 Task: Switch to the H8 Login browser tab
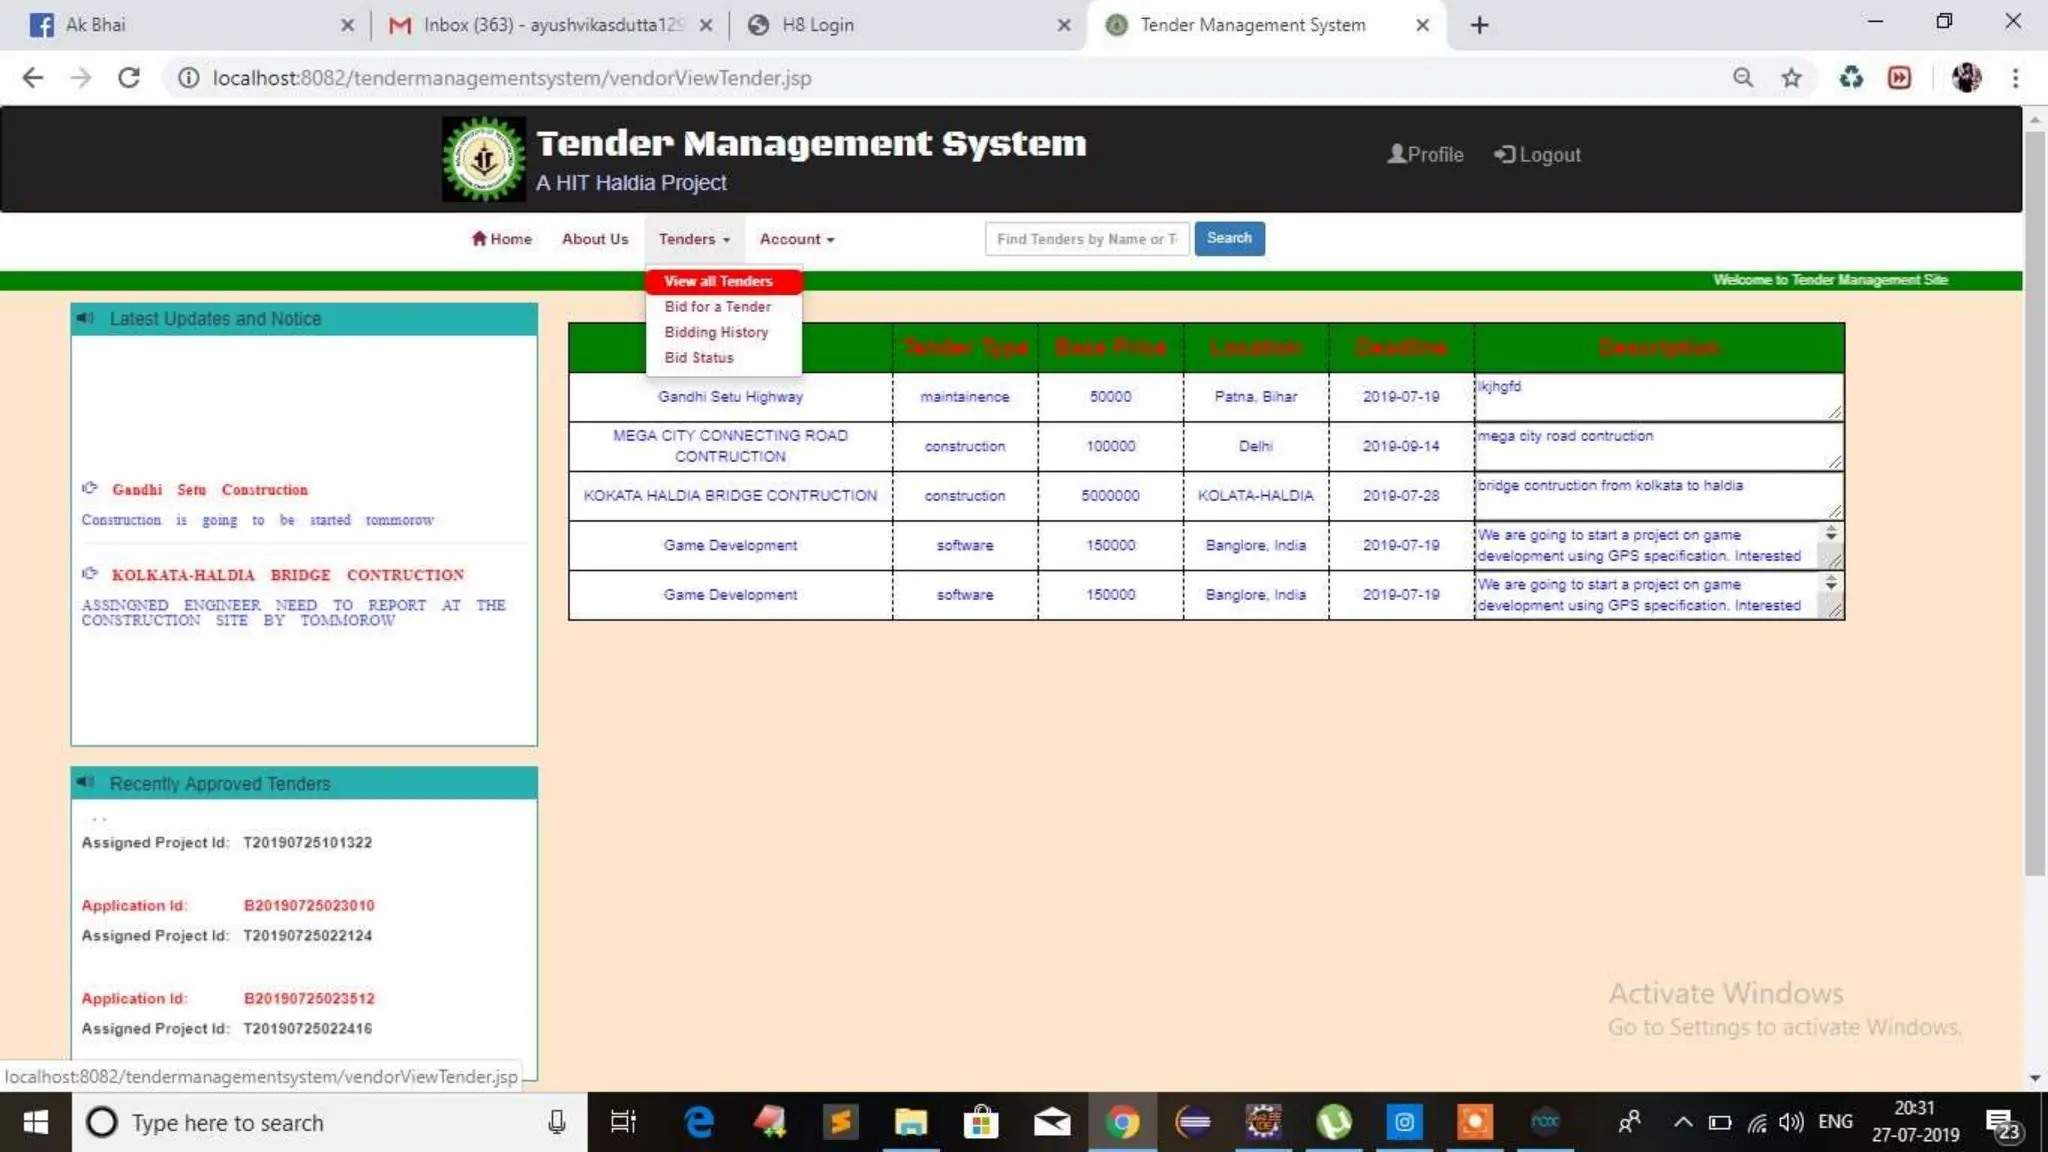tap(817, 25)
